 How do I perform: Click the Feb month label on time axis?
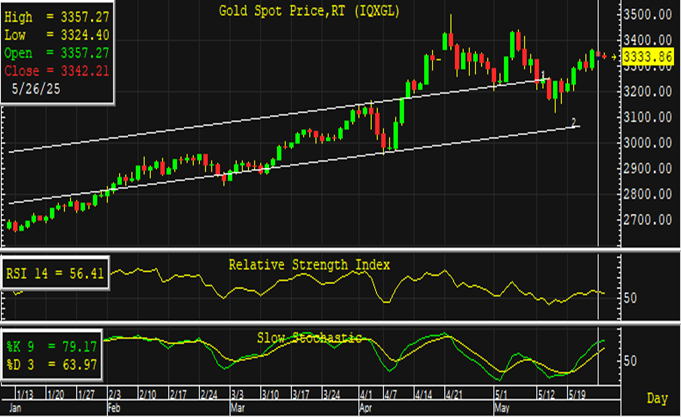pyautogui.click(x=113, y=408)
